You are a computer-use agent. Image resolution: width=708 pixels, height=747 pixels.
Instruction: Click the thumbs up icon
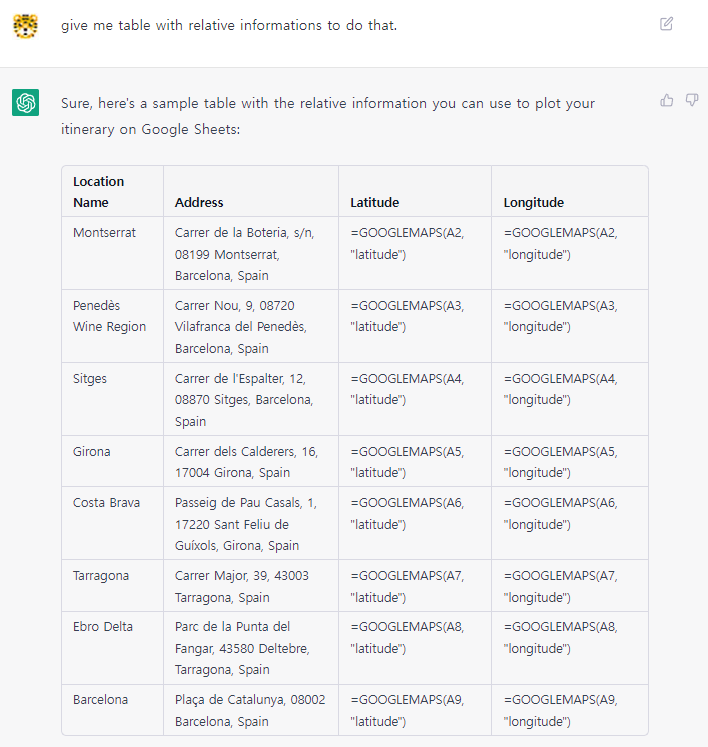pyautogui.click(x=667, y=100)
